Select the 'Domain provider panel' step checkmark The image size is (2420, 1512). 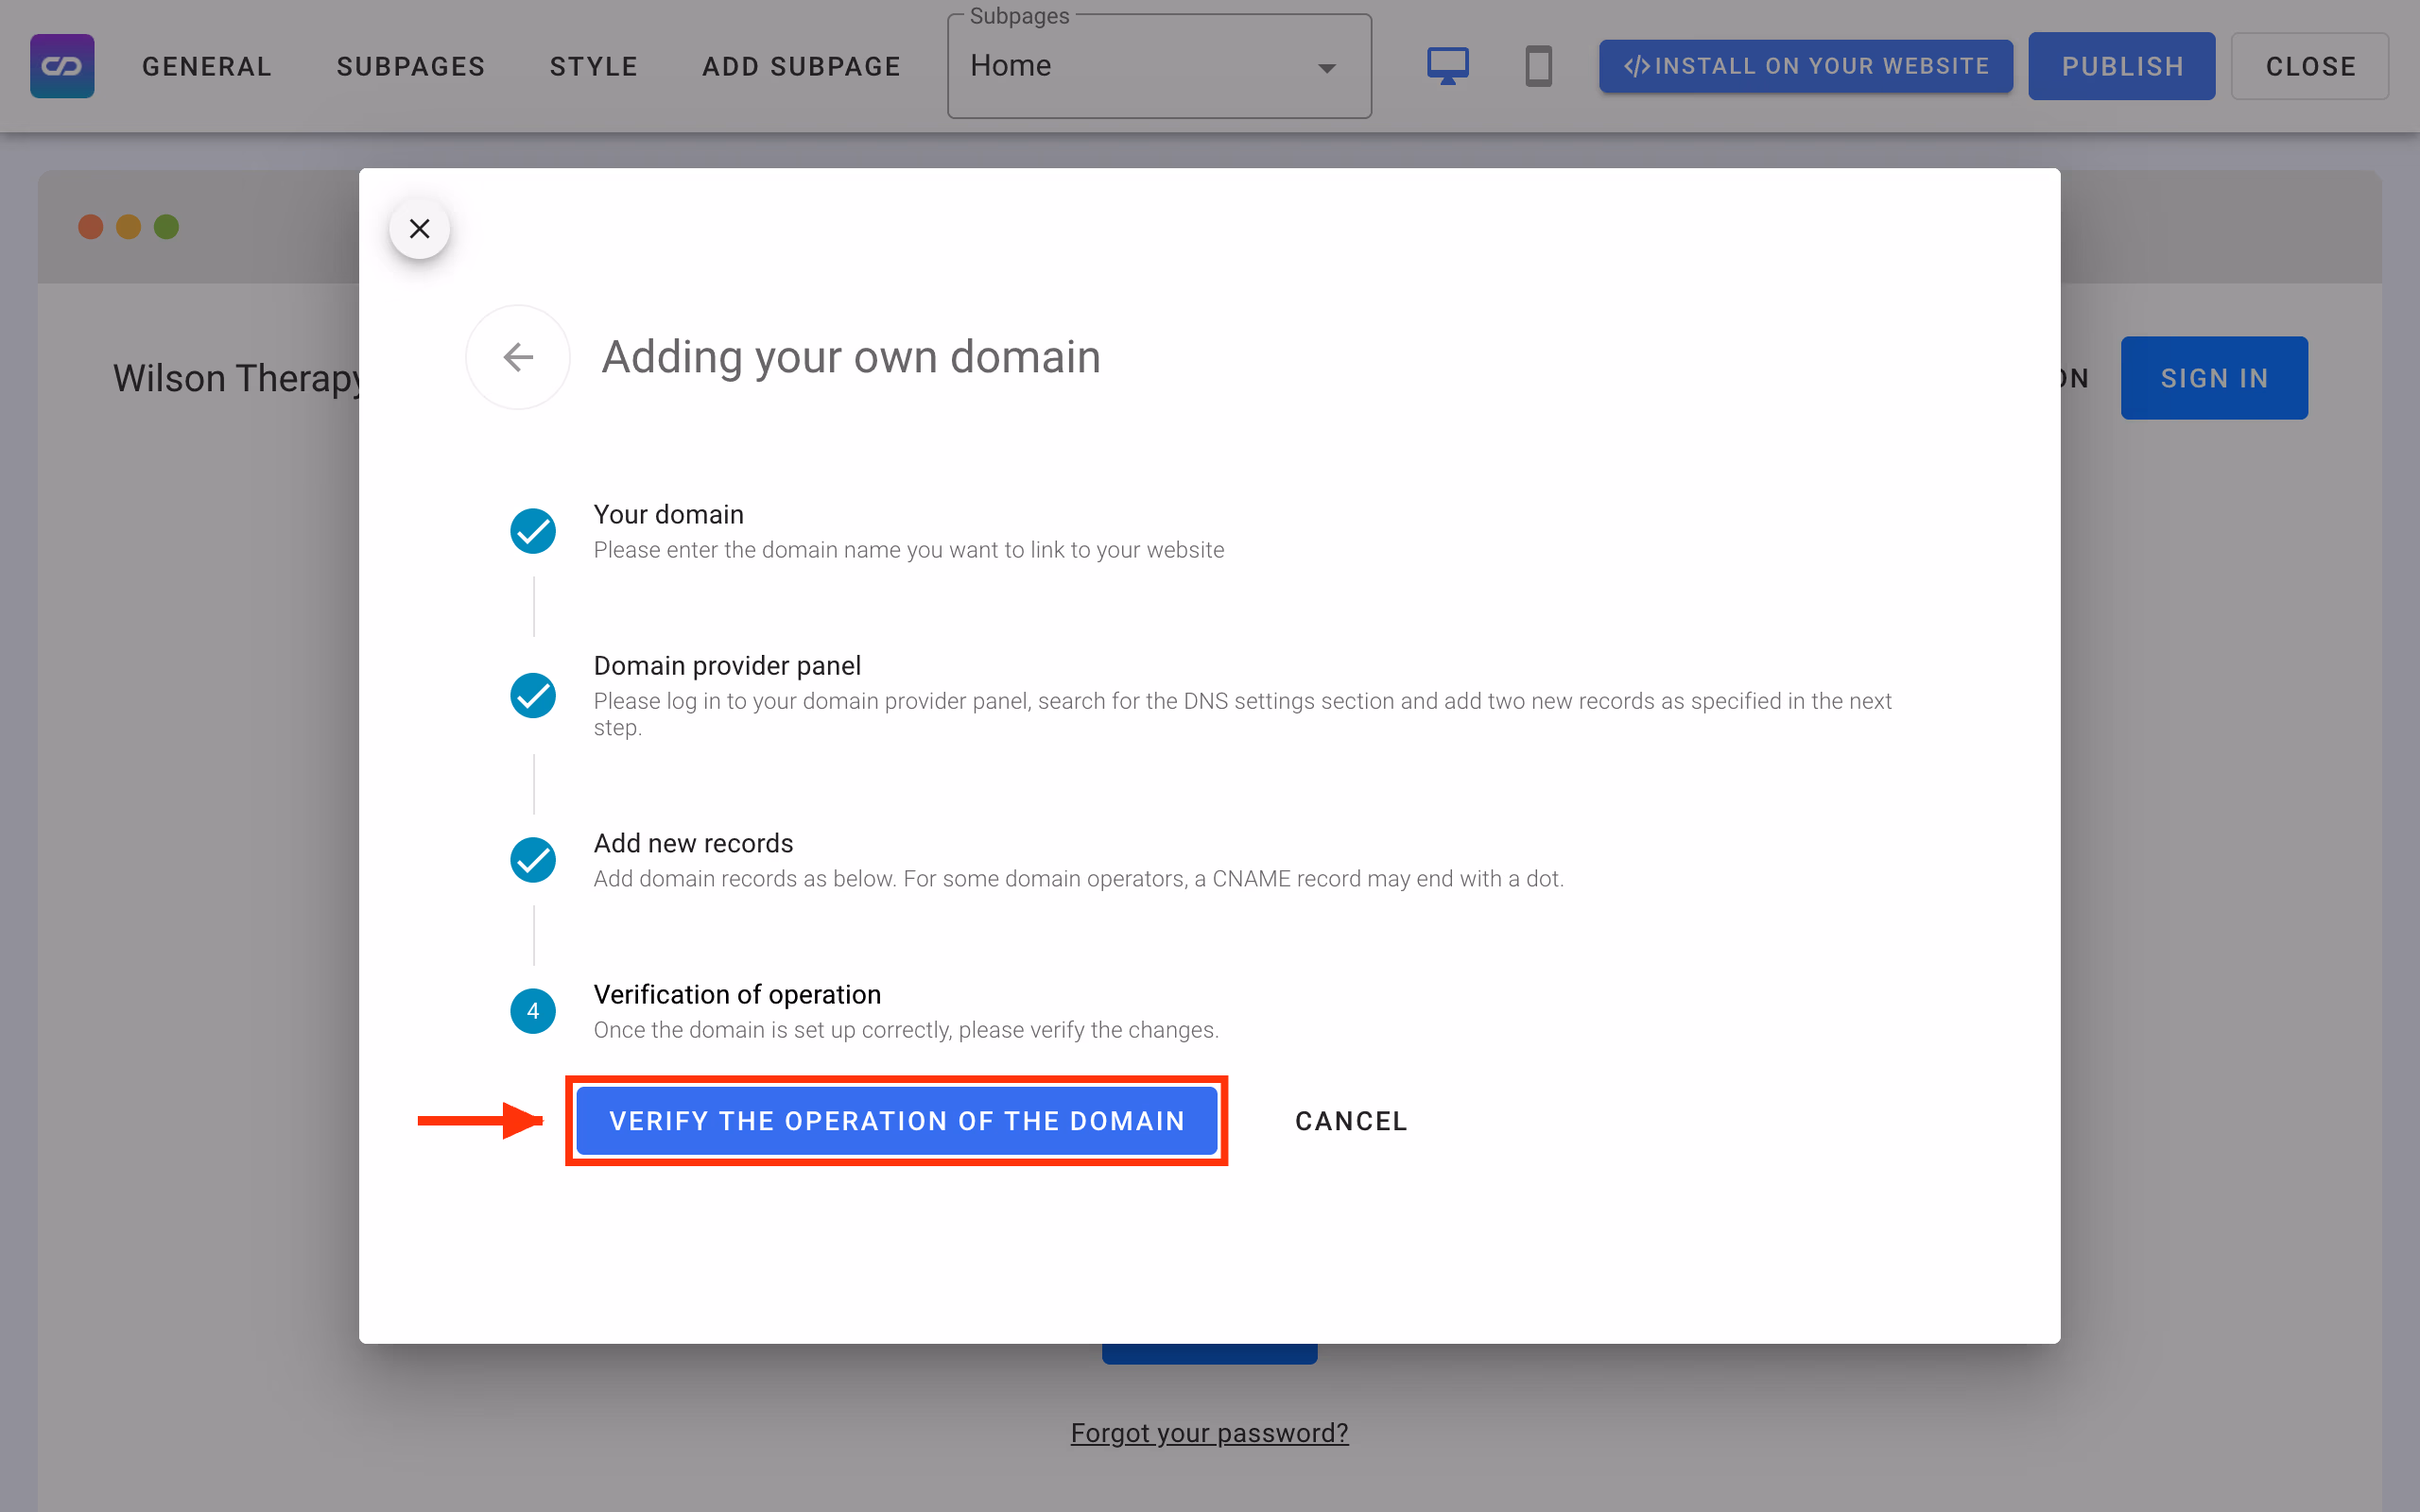click(x=533, y=695)
